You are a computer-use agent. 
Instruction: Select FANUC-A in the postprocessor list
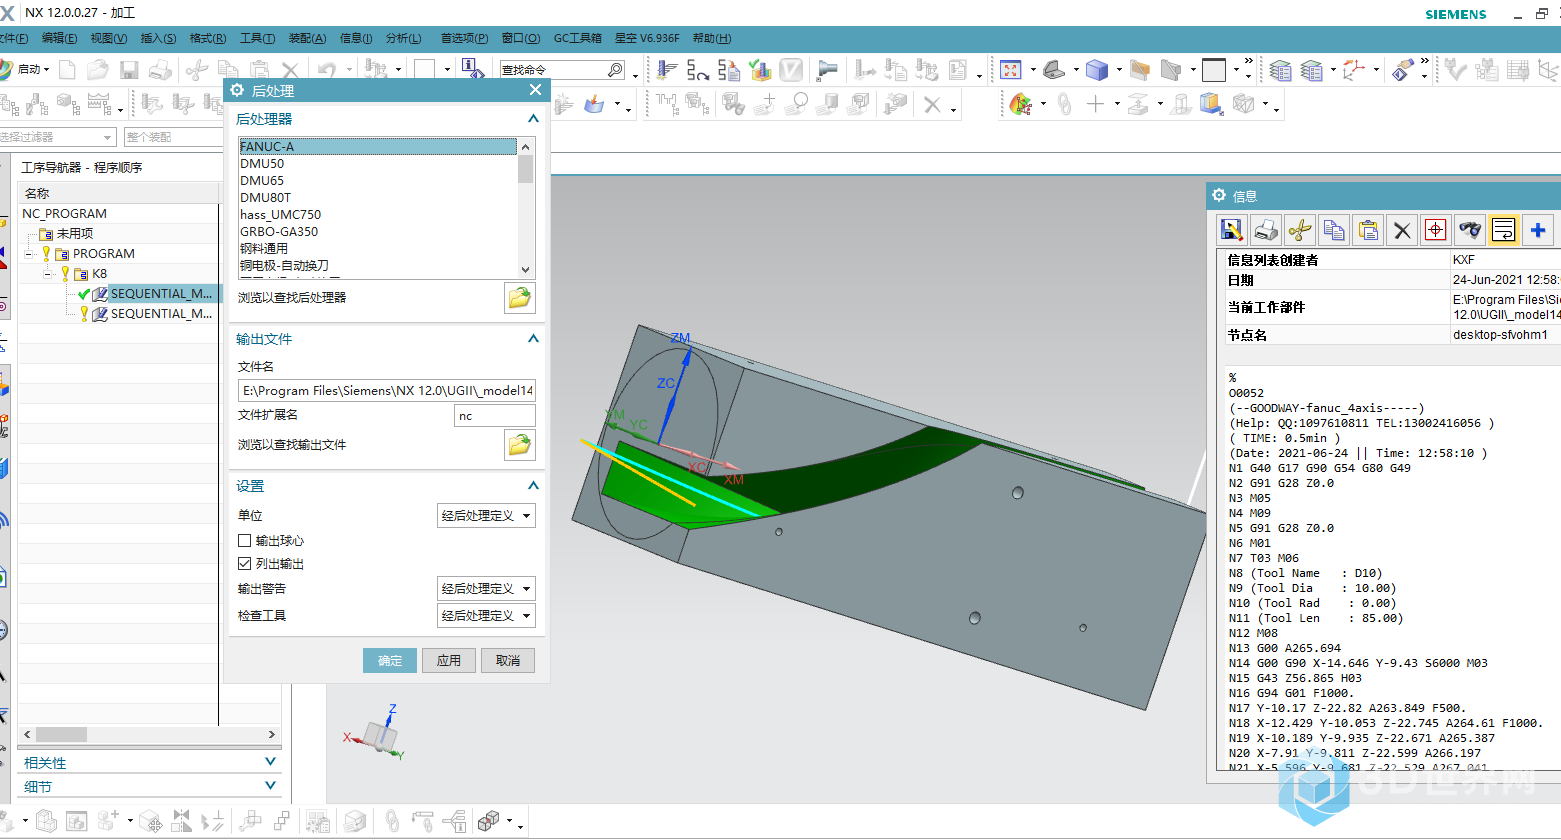[378, 147]
